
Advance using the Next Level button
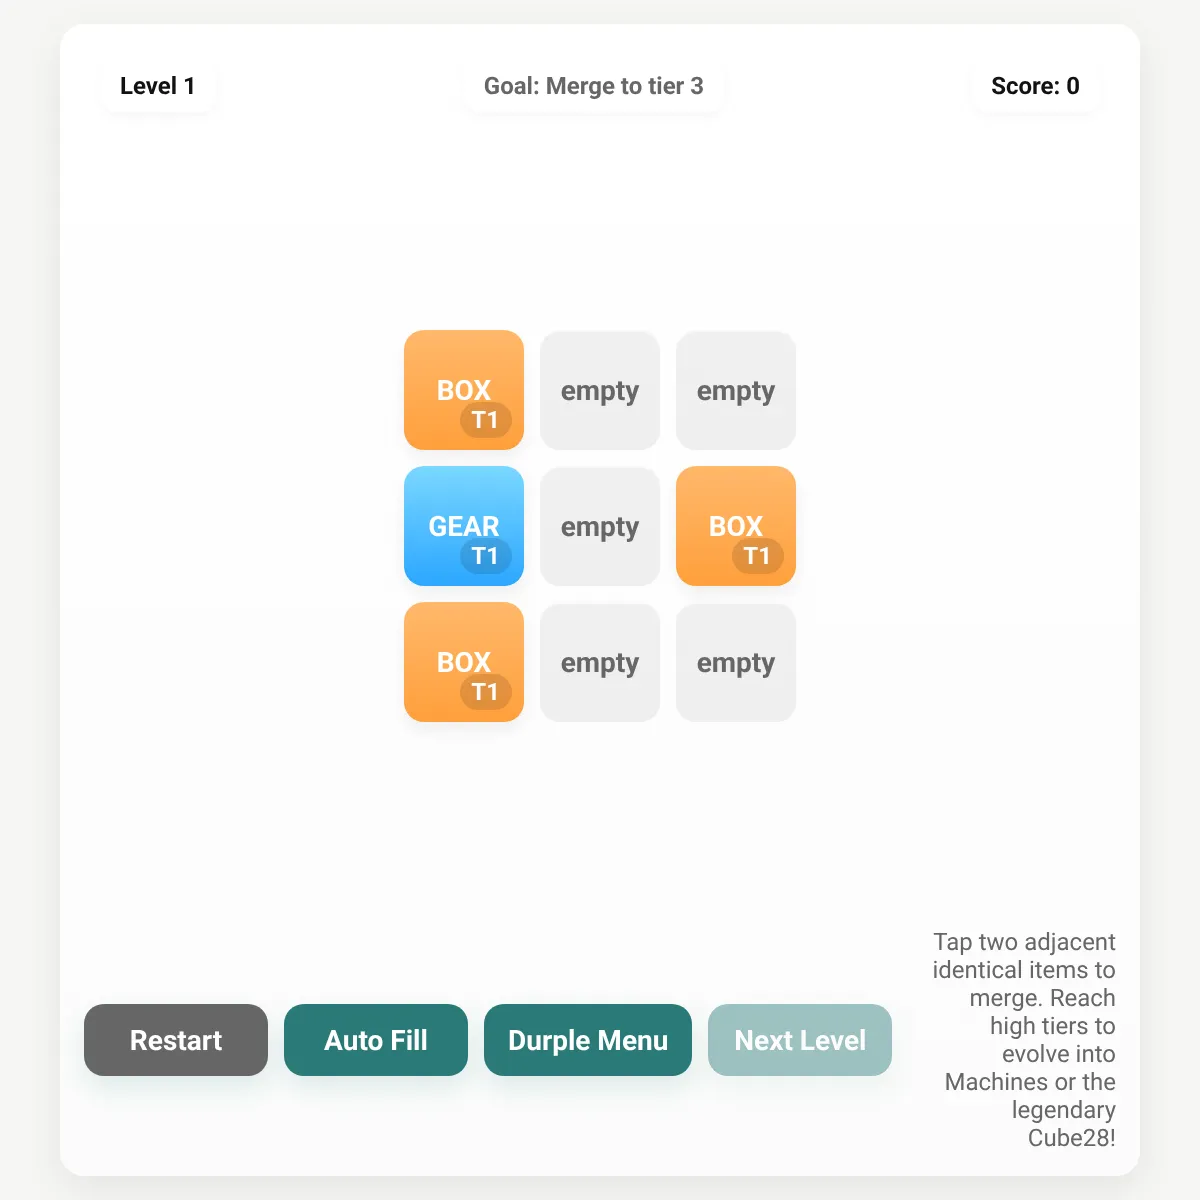pyautogui.click(x=800, y=1040)
